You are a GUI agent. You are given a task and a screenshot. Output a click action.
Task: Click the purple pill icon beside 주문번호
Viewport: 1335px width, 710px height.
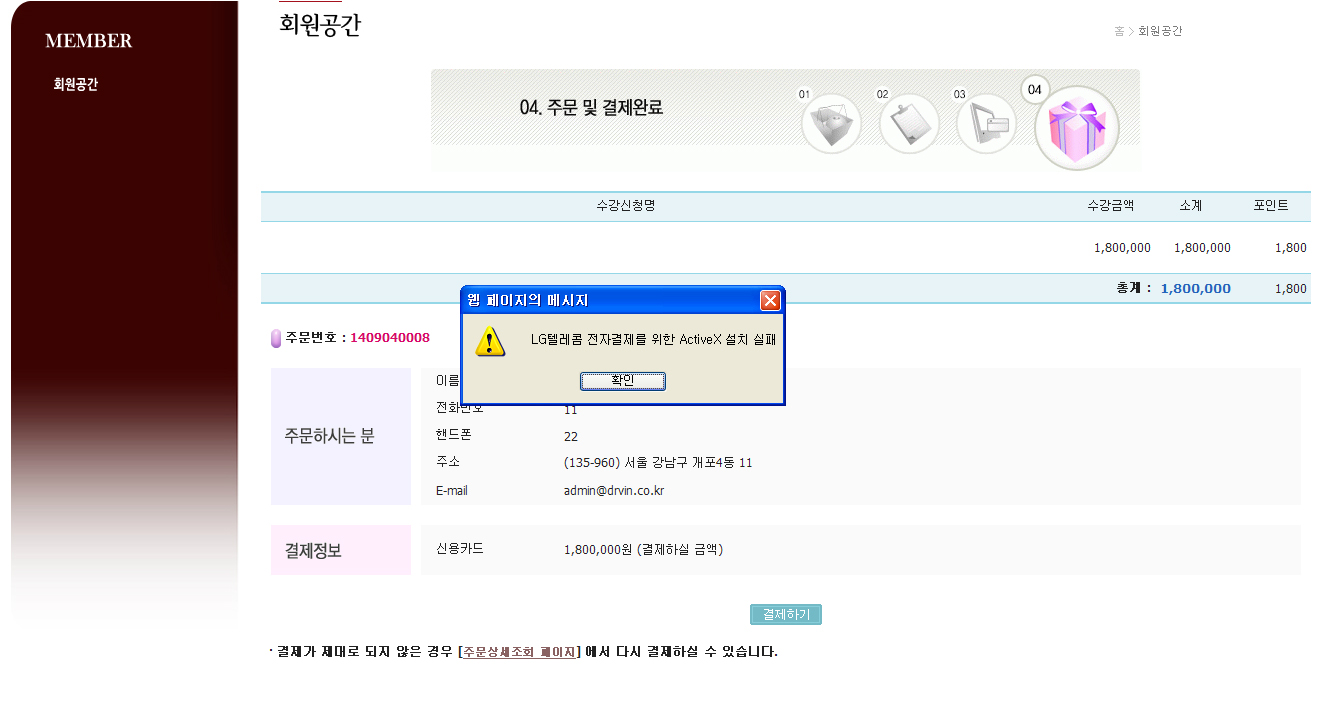coord(276,339)
